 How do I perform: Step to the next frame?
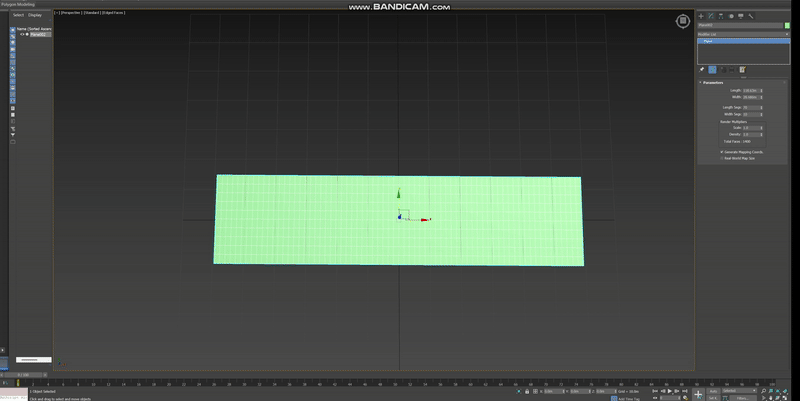click(x=677, y=391)
